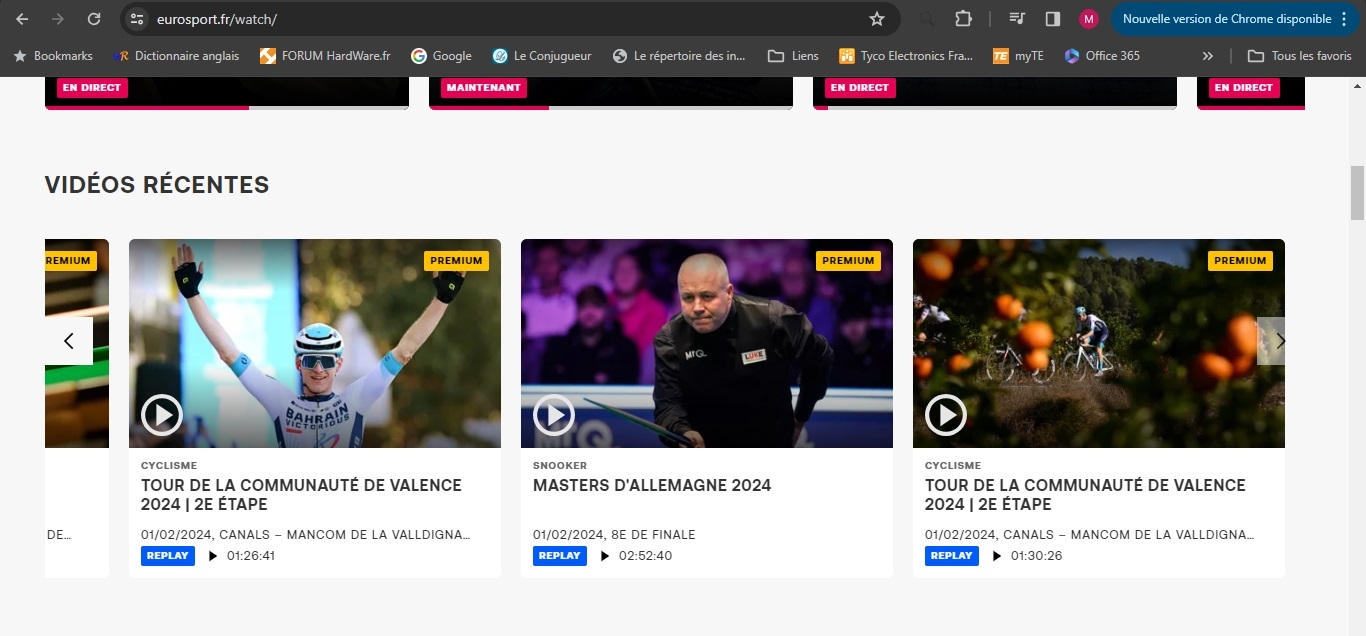
Task: Click the MAINTENANT badge on live card
Action: (x=484, y=88)
